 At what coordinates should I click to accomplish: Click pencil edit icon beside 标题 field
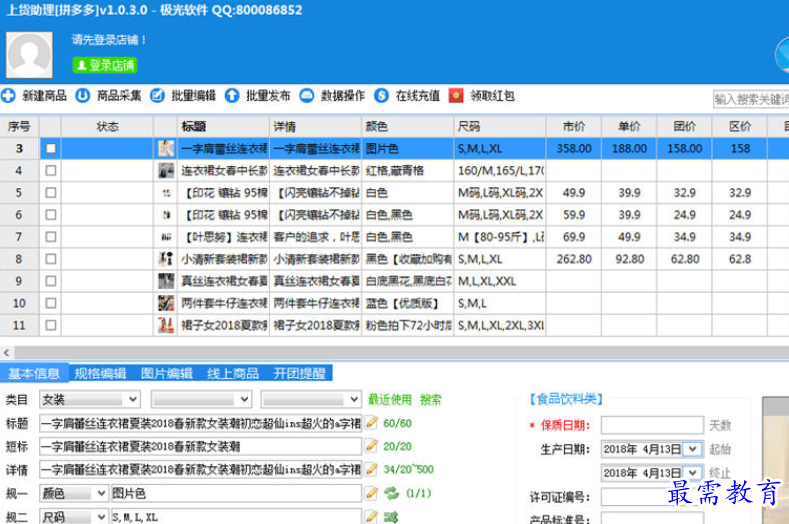click(371, 422)
